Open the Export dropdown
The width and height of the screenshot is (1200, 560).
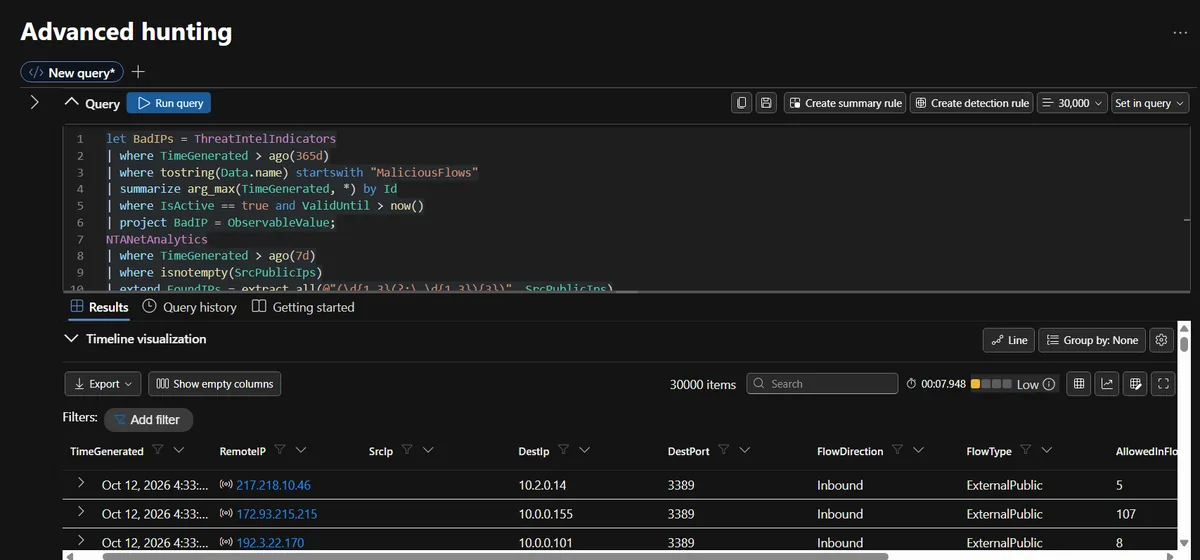click(x=104, y=384)
